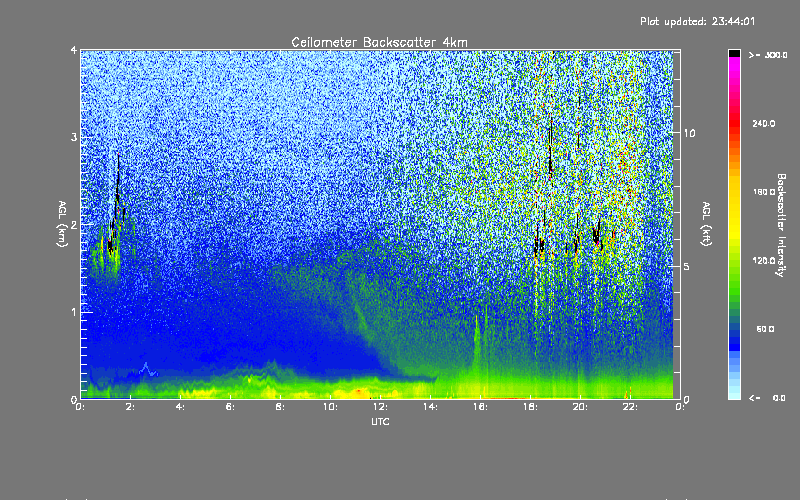Click the "10:" UTC hour tick label
Screen dimensions: 800x500
point(330,407)
